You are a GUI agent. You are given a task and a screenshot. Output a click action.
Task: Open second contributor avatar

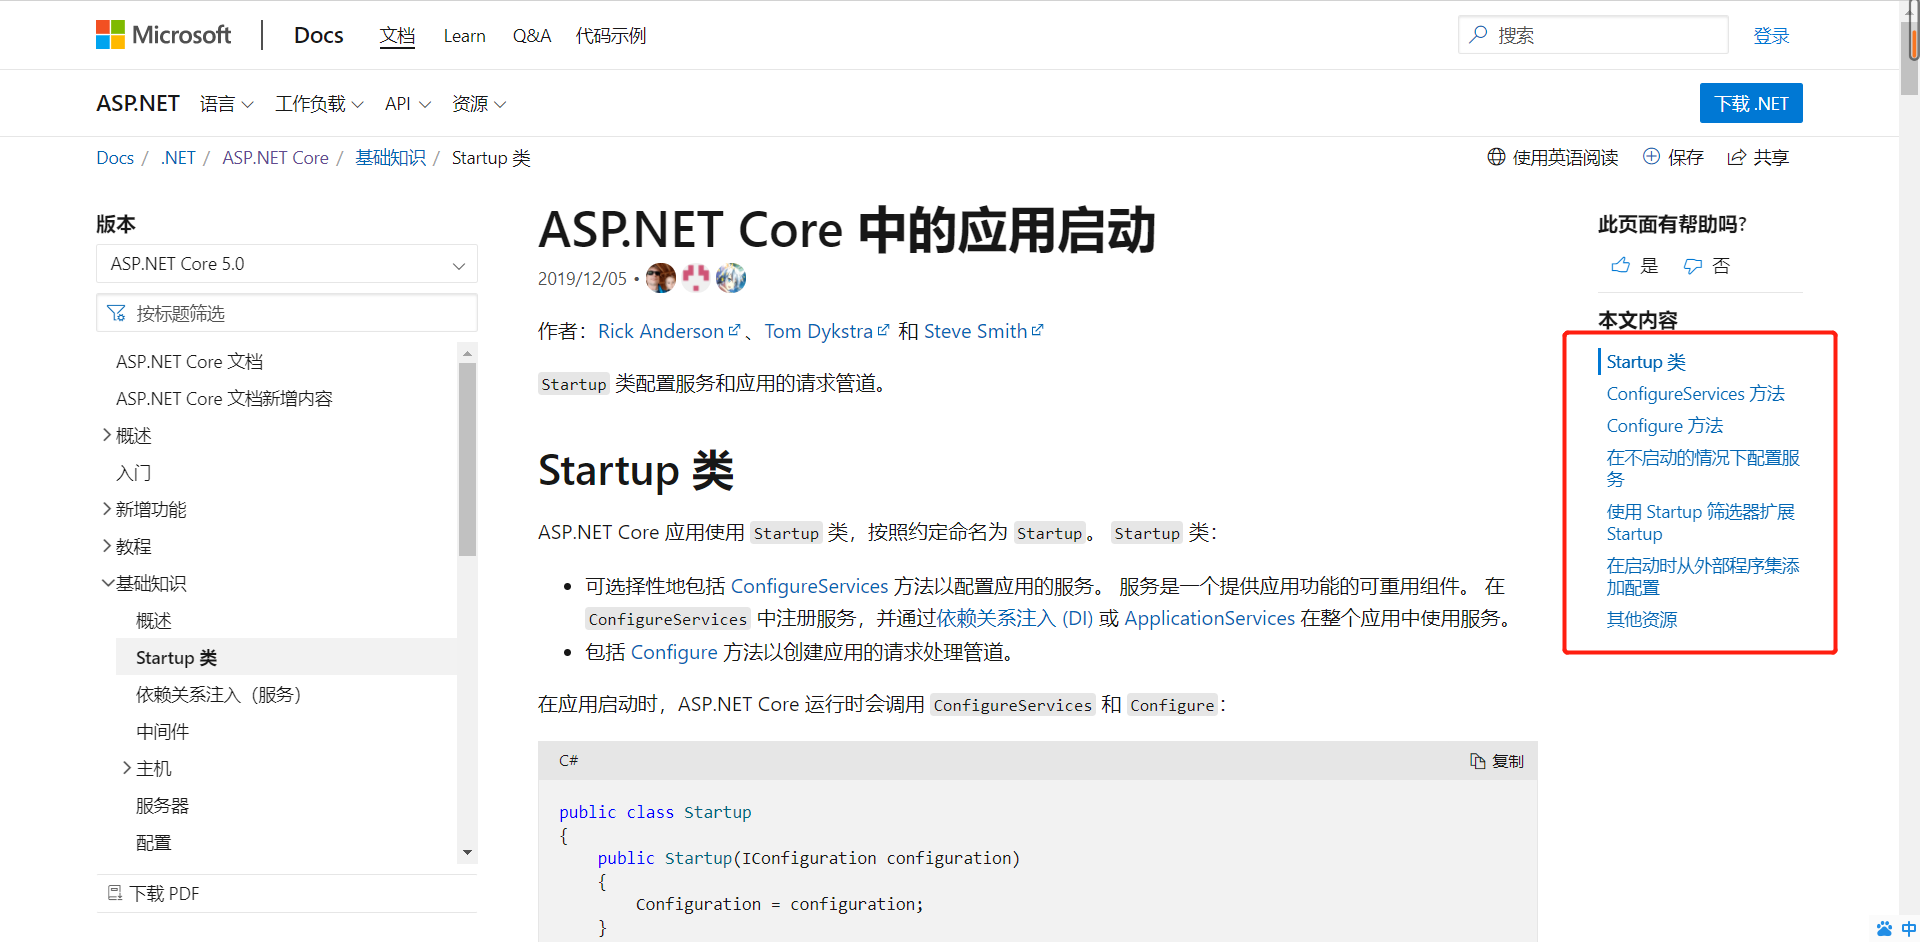[696, 278]
